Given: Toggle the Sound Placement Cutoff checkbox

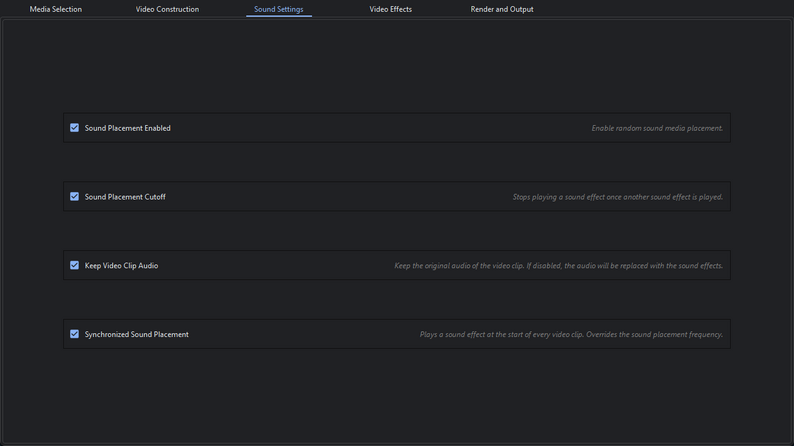Looking at the screenshot, I should click(74, 197).
